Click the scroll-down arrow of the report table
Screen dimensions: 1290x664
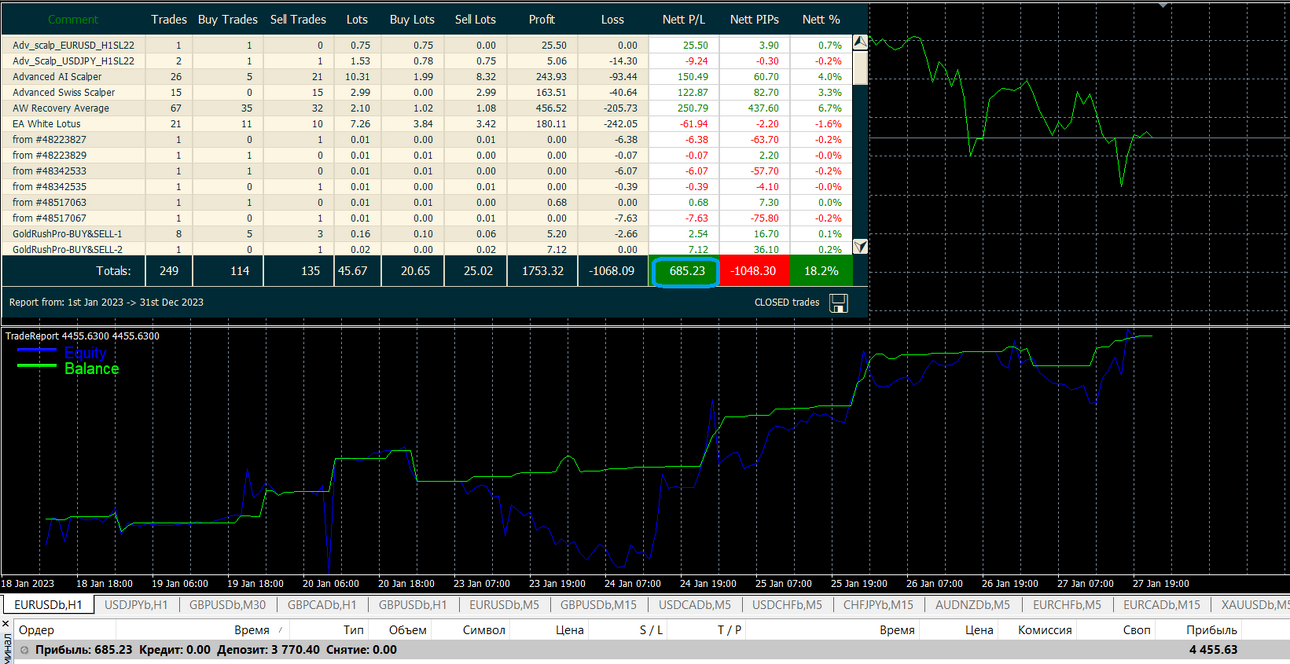[x=860, y=246]
